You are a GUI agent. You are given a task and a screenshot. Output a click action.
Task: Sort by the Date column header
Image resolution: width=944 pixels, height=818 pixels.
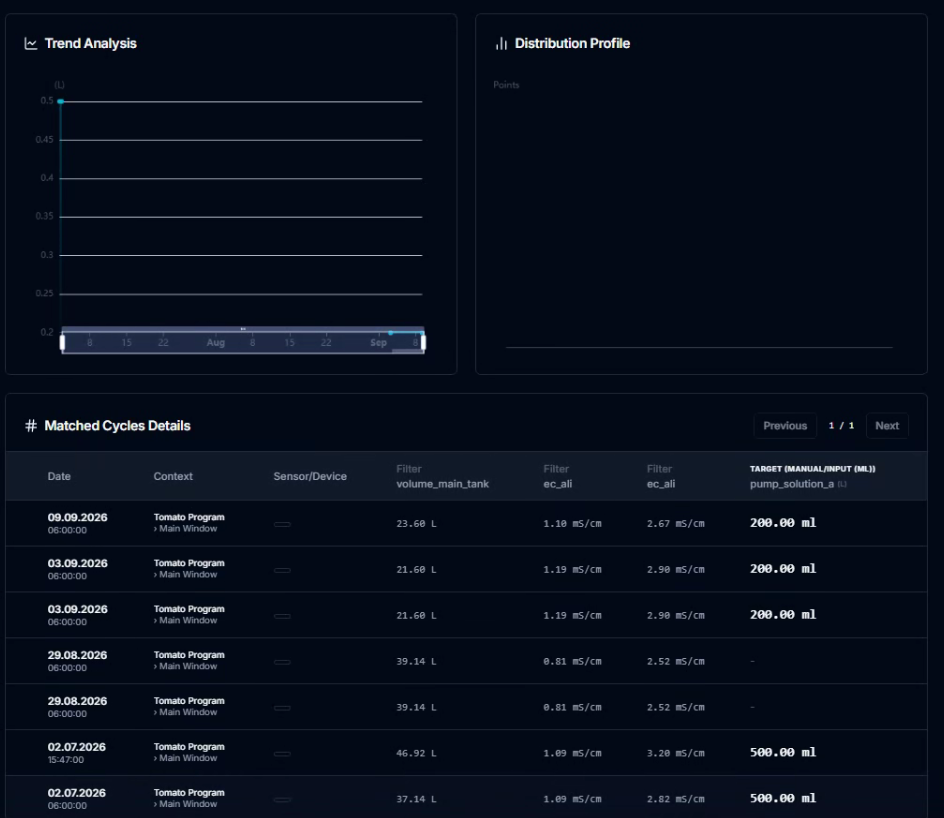click(59, 476)
